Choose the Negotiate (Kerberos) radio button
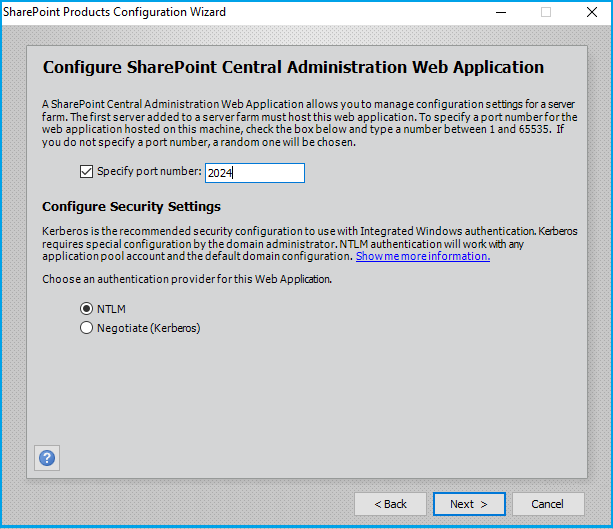This screenshot has height=529, width=613. coord(86,327)
